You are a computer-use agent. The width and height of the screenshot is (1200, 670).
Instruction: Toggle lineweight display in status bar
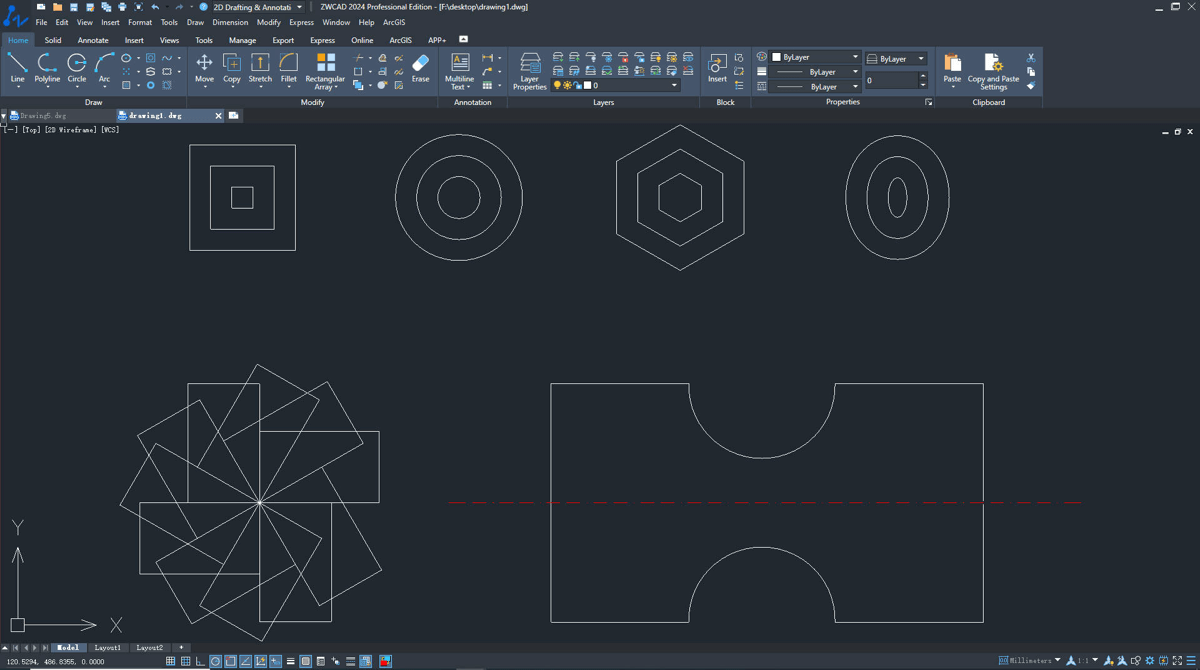[290, 661]
